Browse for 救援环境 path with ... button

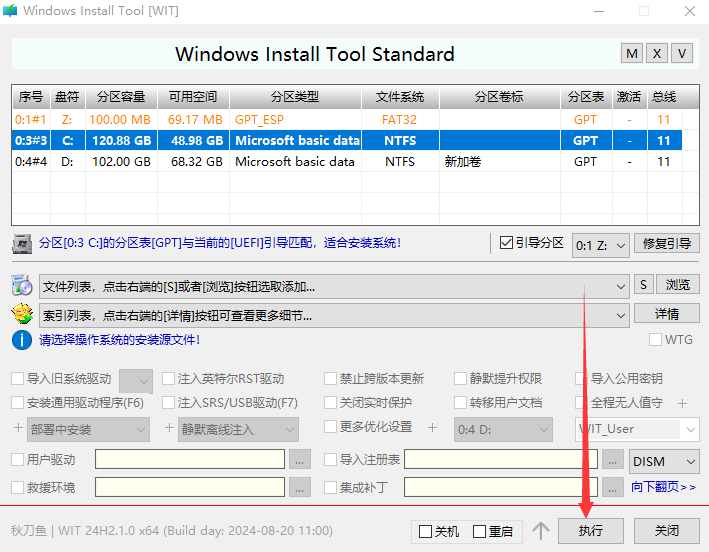pos(299,487)
